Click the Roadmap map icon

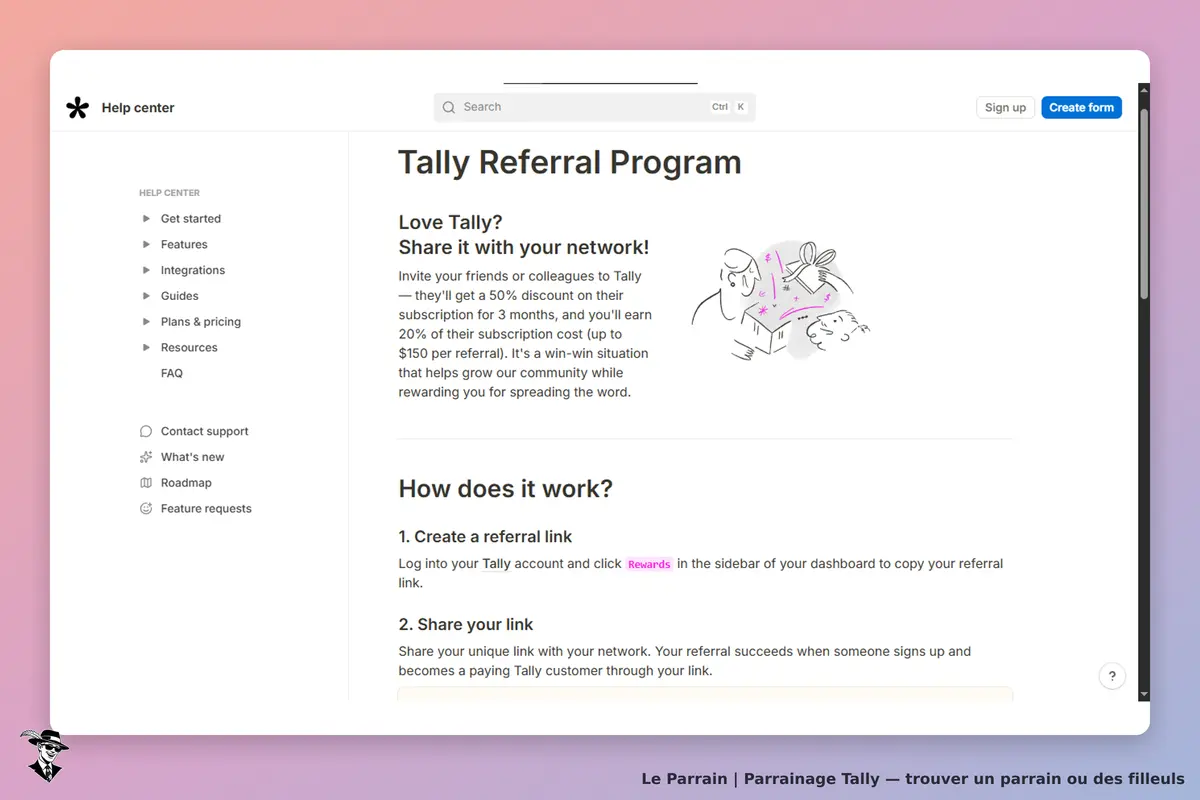146,483
